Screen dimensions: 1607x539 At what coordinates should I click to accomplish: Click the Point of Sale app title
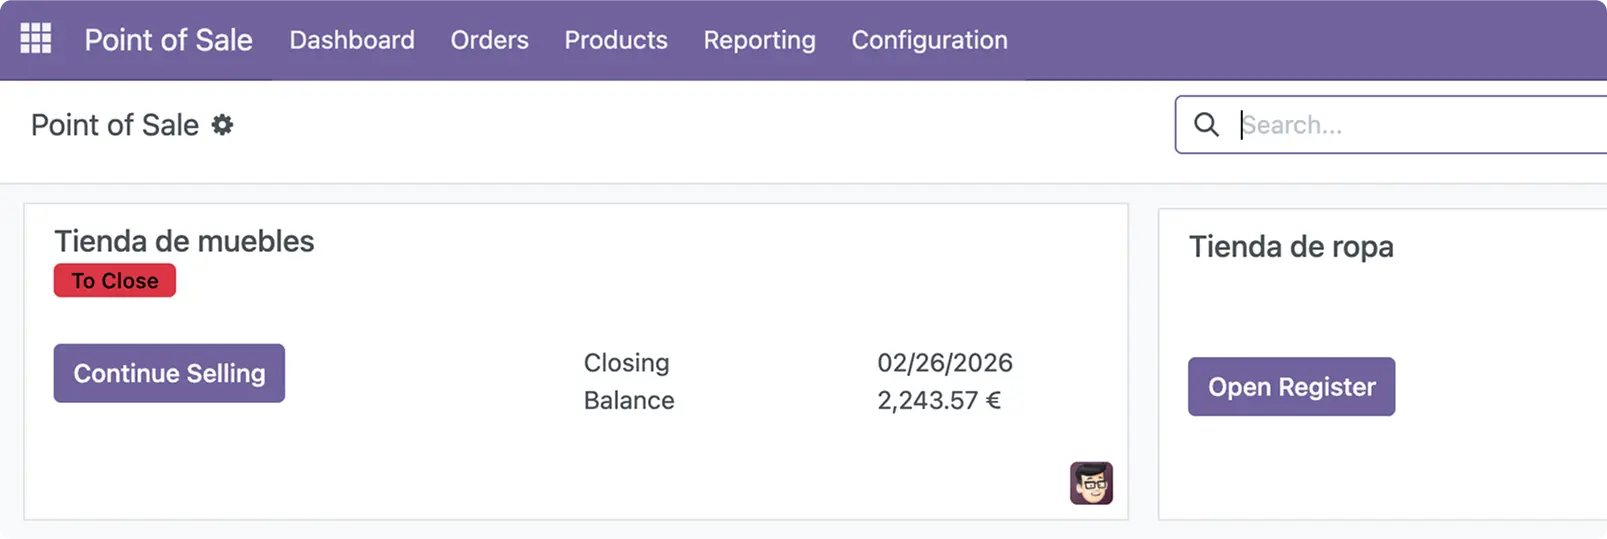click(168, 40)
